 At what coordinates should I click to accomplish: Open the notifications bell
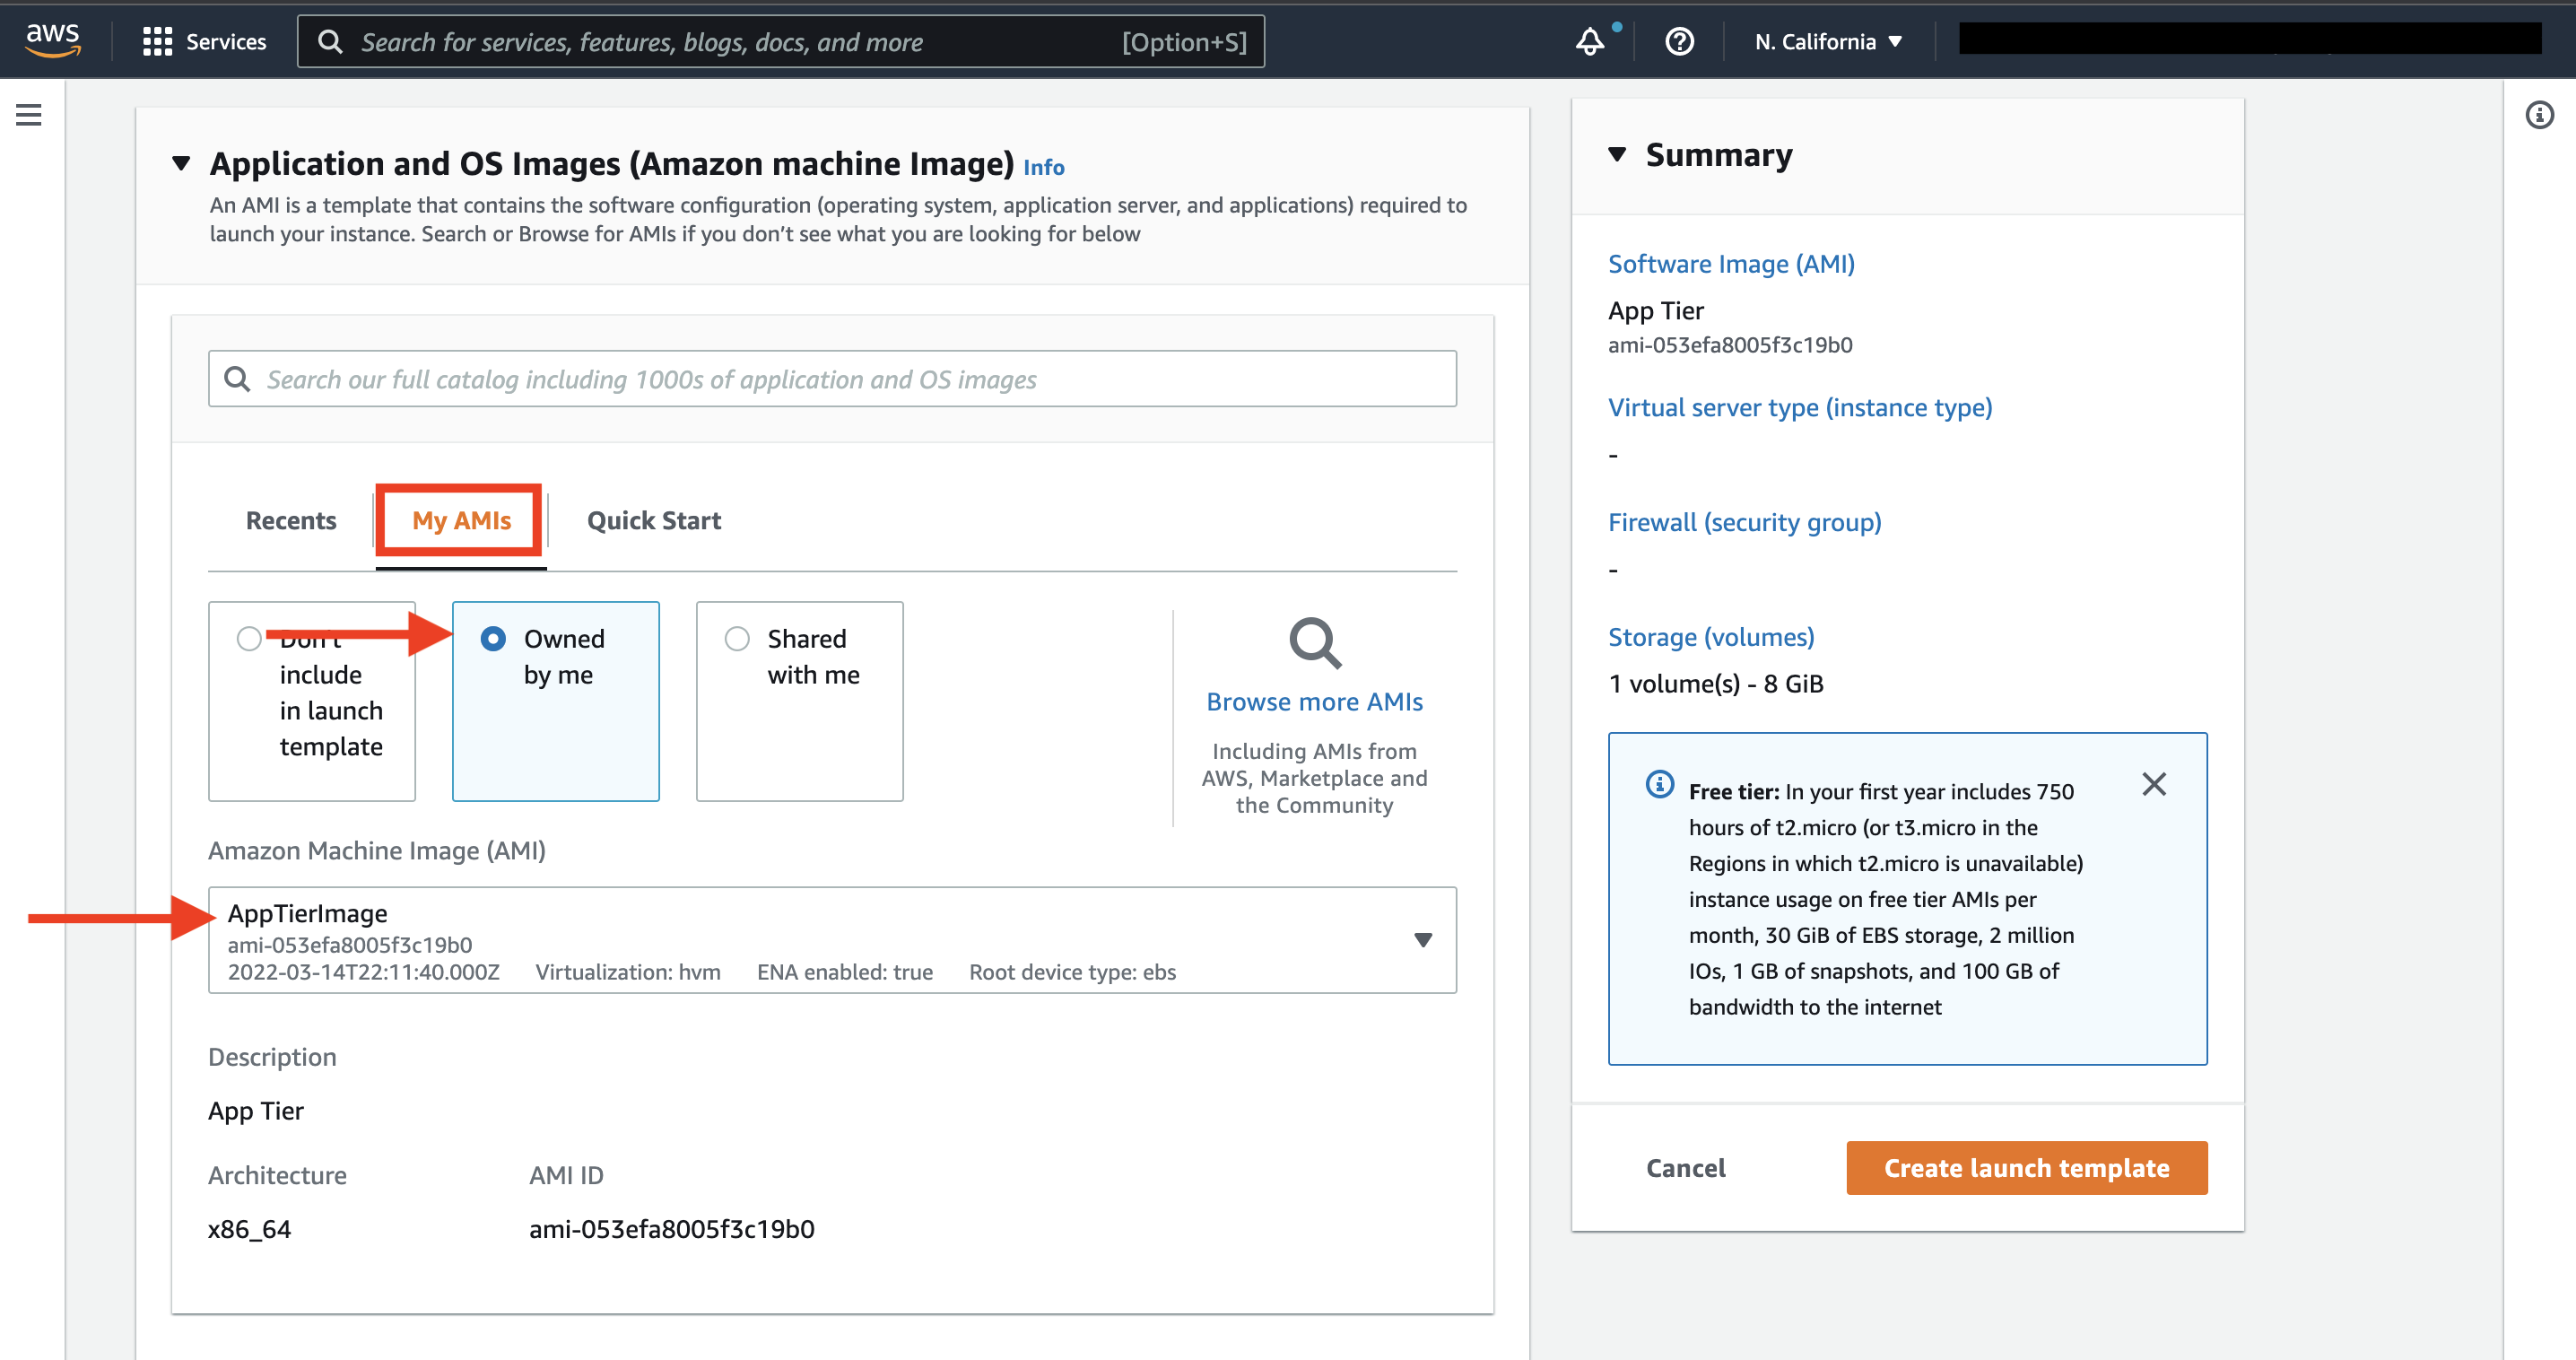pos(1590,42)
